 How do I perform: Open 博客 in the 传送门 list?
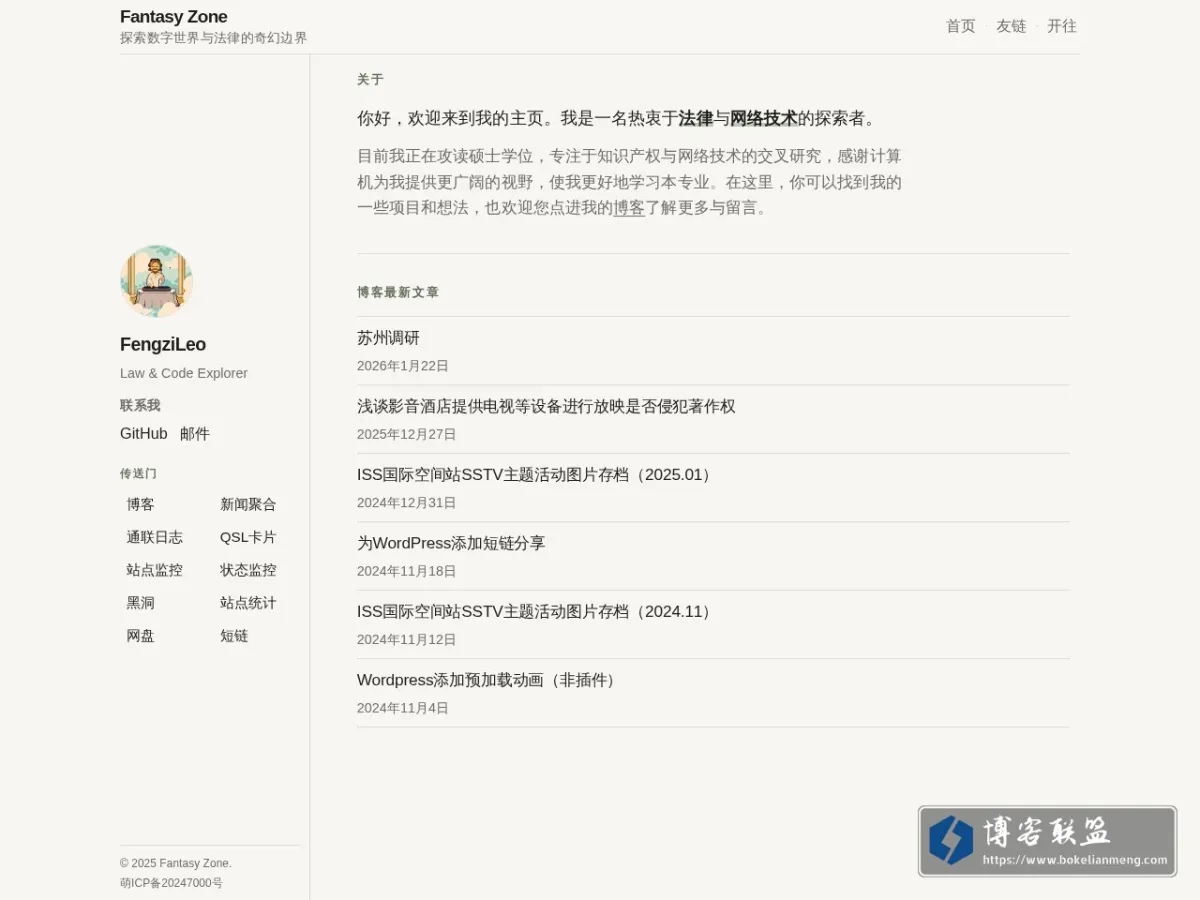[x=140, y=504]
